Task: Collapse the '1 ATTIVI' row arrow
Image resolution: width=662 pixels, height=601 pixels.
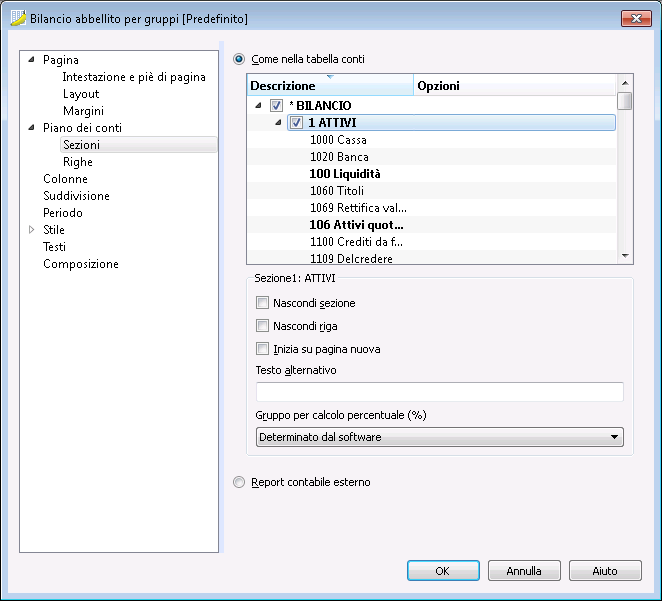Action: 278,123
